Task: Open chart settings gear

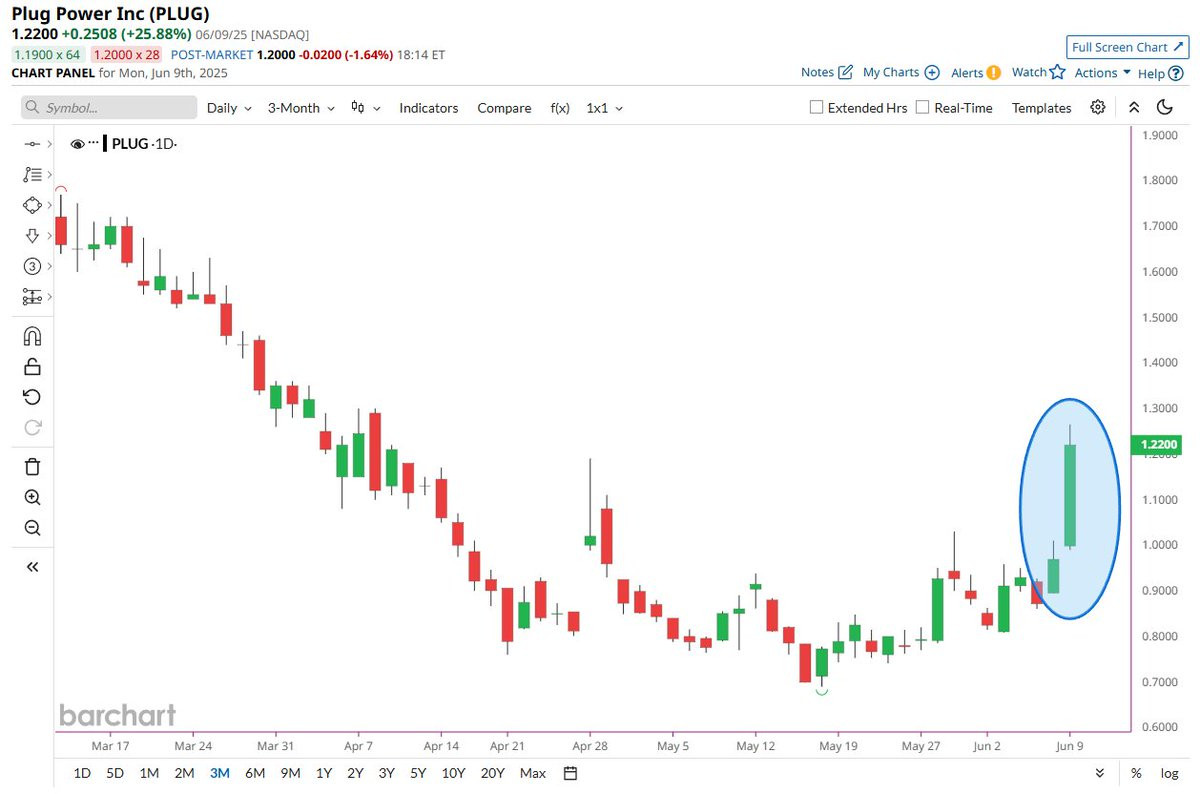Action: [1098, 107]
